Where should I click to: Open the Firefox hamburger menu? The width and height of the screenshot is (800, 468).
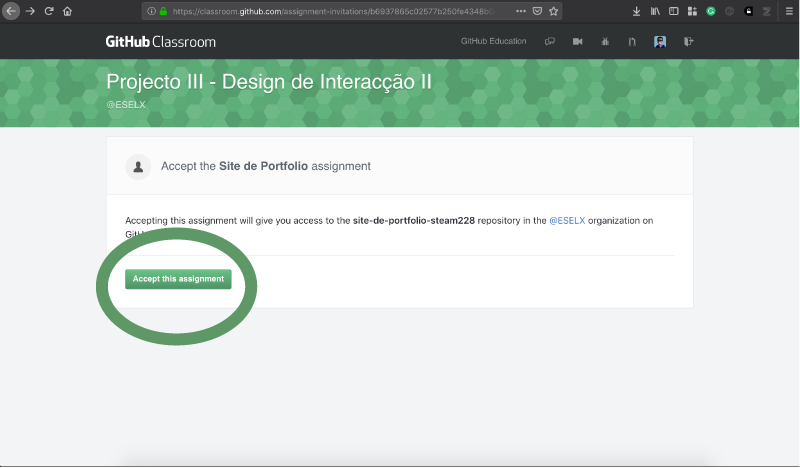click(789, 11)
